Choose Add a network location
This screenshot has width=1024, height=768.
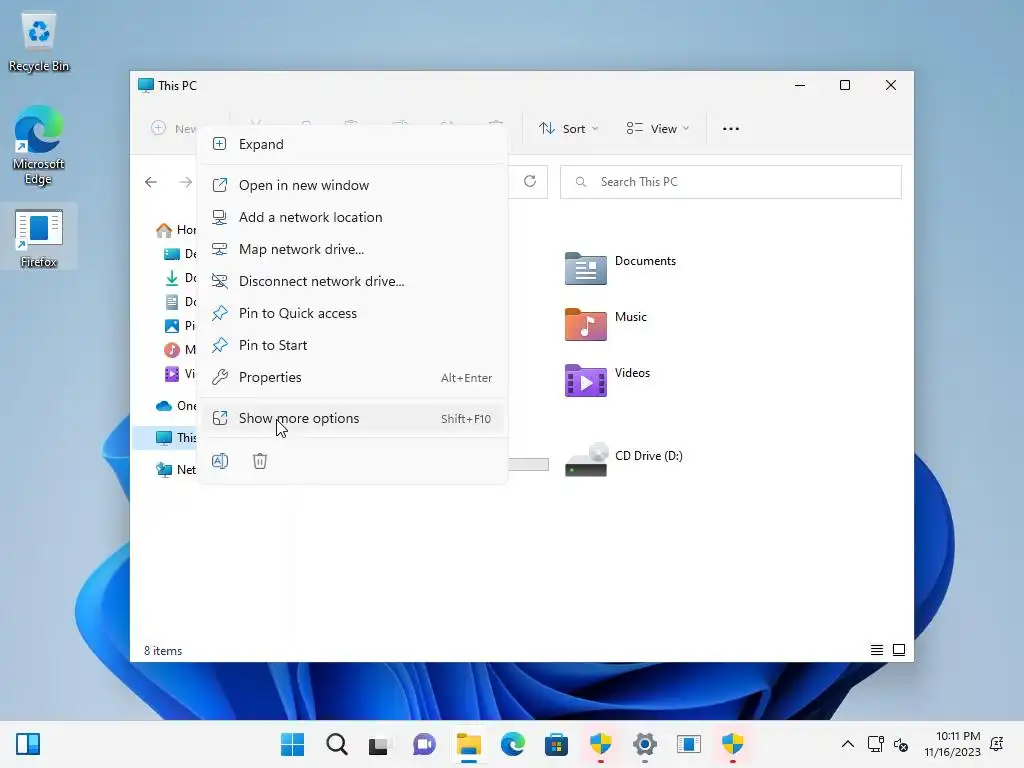tap(353, 217)
